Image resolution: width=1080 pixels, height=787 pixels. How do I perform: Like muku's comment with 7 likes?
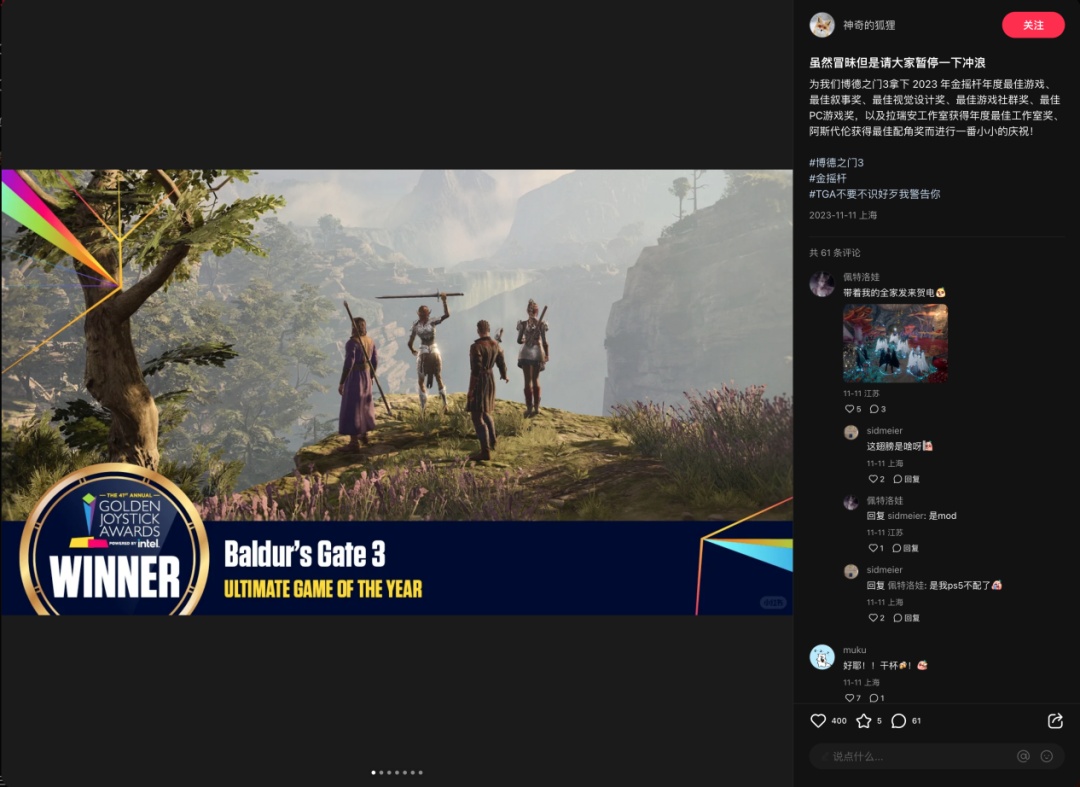[x=853, y=697]
